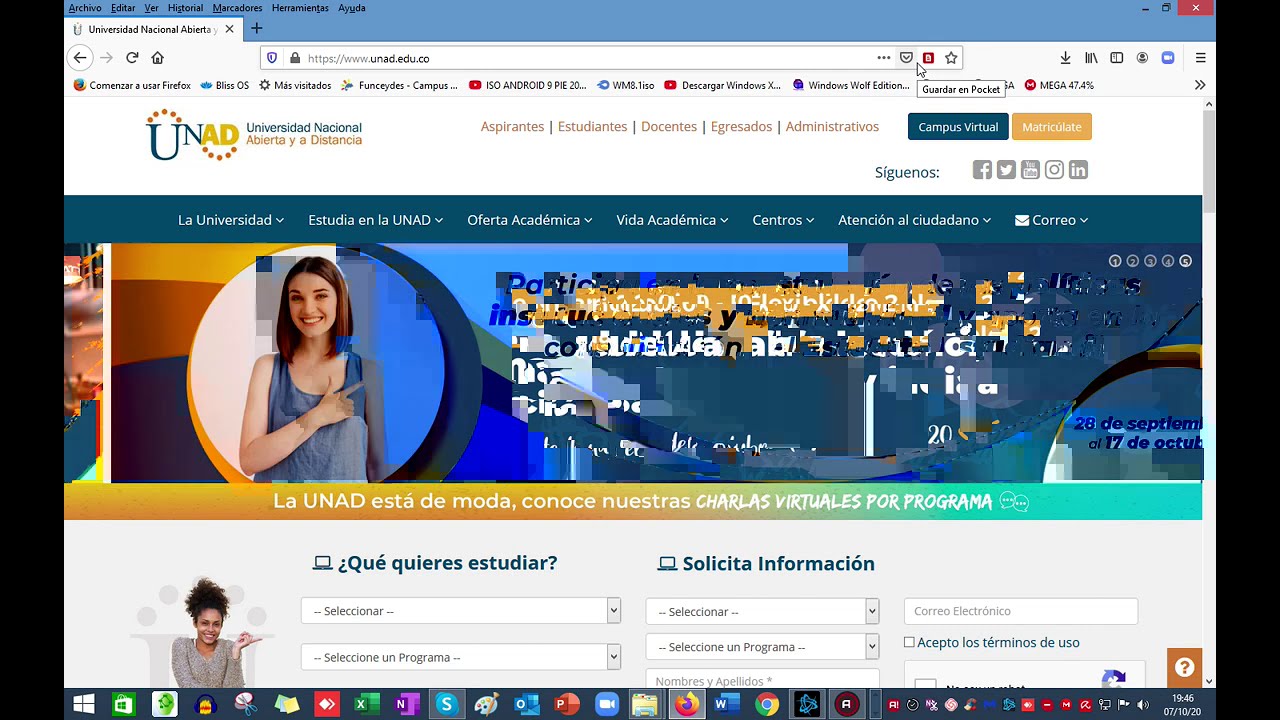1280x720 pixels.
Task: Open new tab with plus button
Action: click(257, 29)
